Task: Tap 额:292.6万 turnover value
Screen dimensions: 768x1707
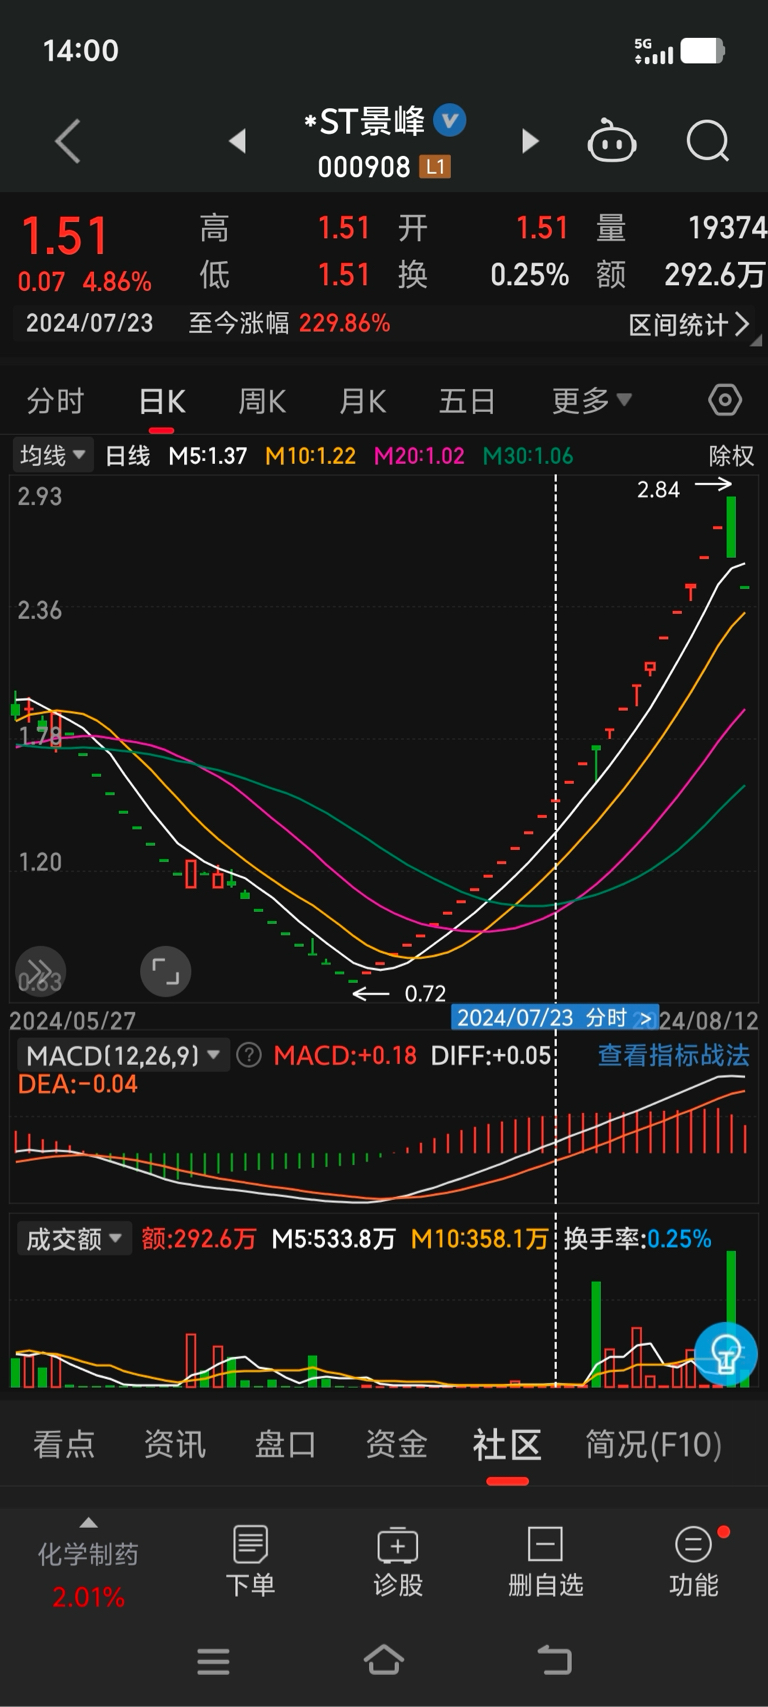Action: click(199, 1239)
